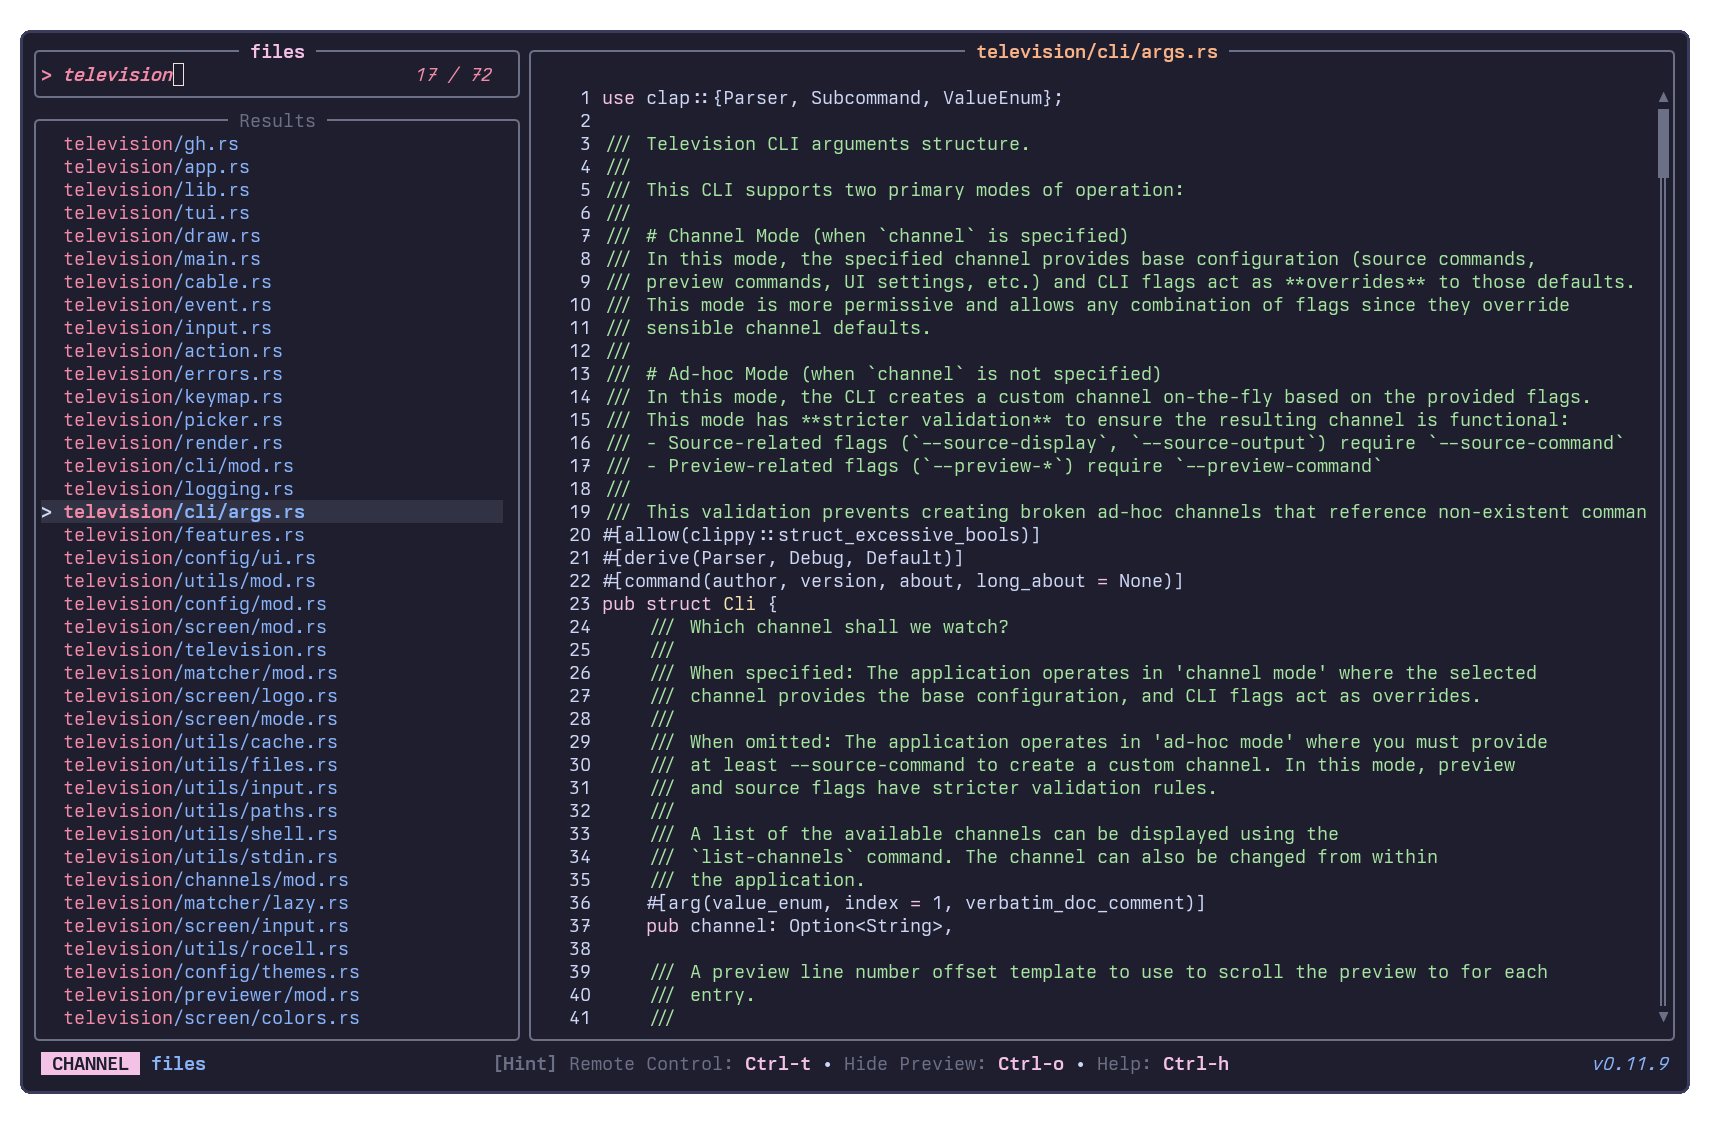Click Ctrl-t remote control hint
This screenshot has width=1710, height=1122.
click(x=778, y=1064)
